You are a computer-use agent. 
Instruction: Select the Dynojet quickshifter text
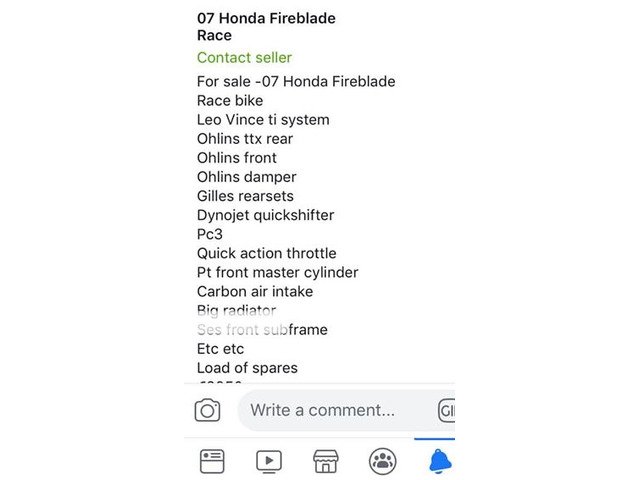265,215
